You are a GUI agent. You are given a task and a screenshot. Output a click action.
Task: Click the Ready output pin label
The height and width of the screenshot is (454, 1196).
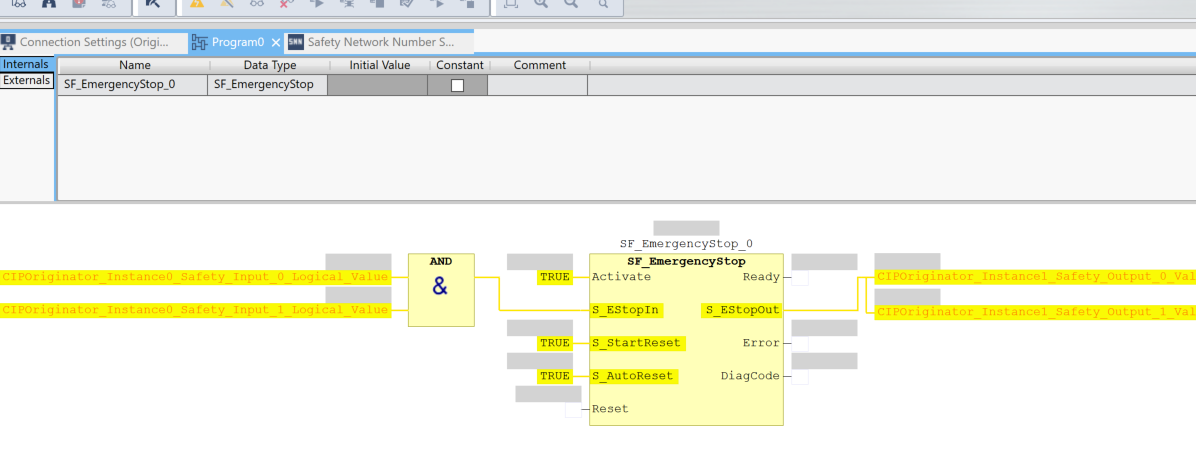tap(761, 277)
